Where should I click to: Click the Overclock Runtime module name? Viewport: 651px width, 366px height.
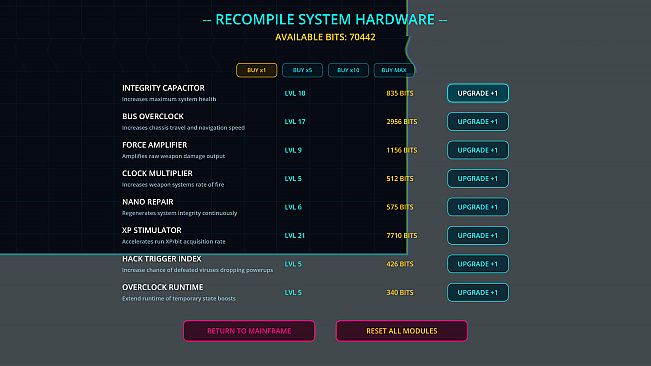click(163, 287)
